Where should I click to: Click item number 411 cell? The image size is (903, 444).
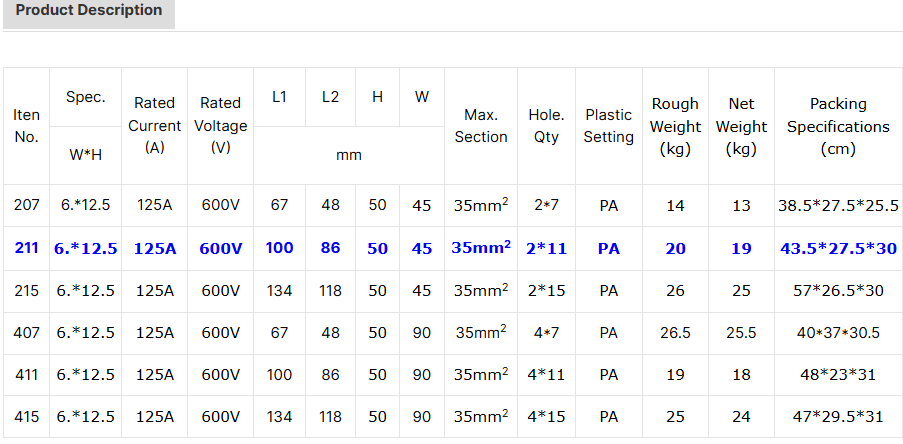27,375
